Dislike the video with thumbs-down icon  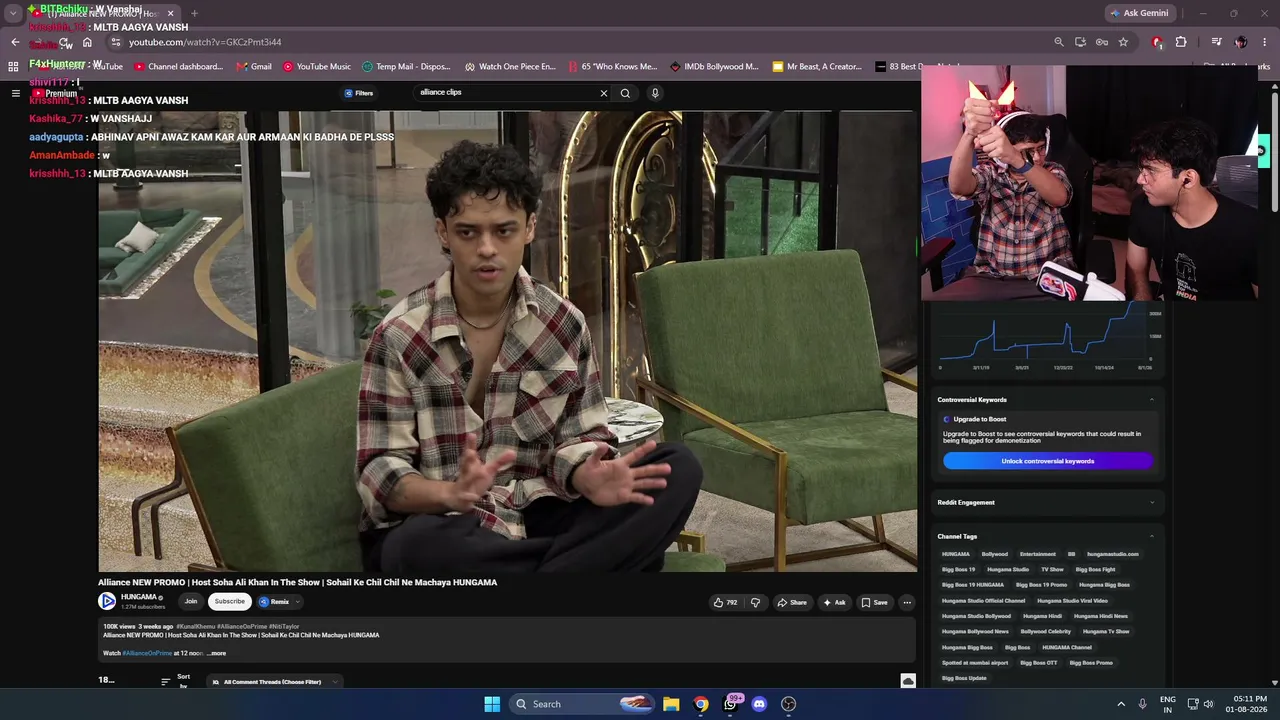click(x=755, y=602)
